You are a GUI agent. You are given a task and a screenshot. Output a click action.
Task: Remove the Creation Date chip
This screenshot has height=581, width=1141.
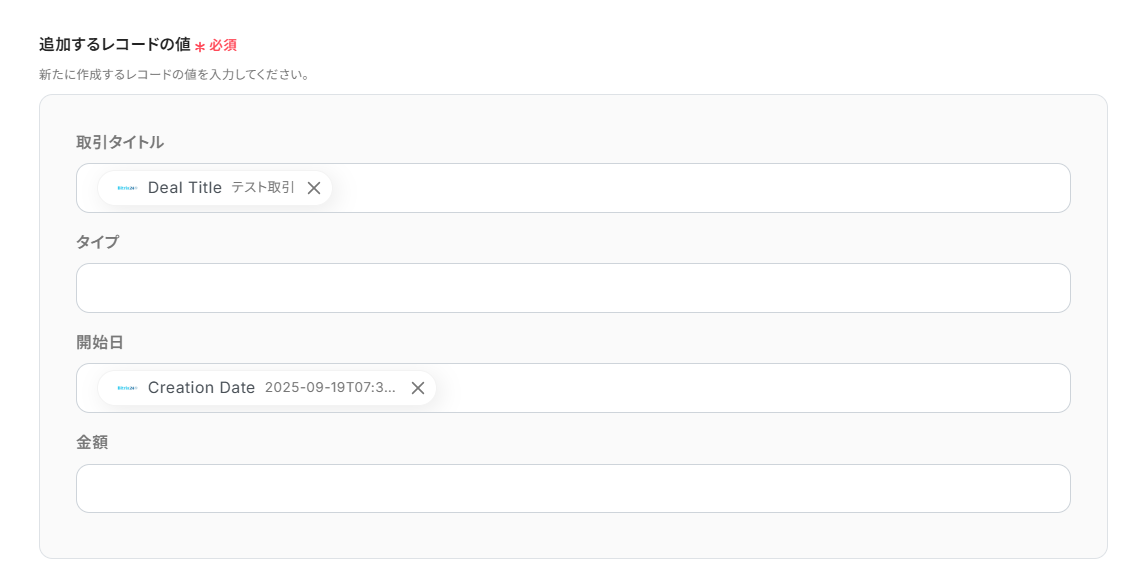pyautogui.click(x=418, y=388)
